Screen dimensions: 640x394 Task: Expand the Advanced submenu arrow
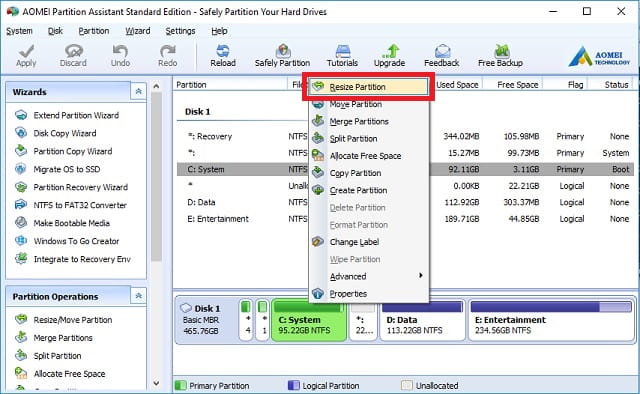tap(420, 276)
